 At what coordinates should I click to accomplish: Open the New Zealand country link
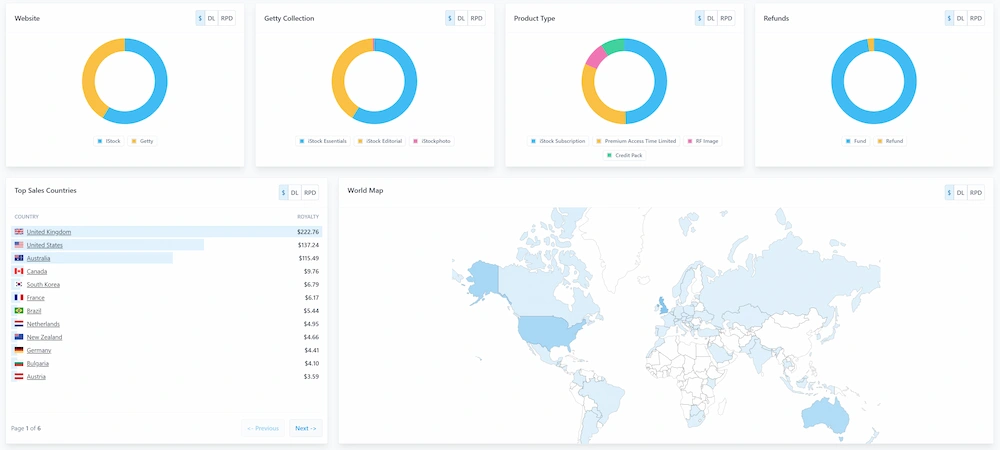(x=43, y=337)
